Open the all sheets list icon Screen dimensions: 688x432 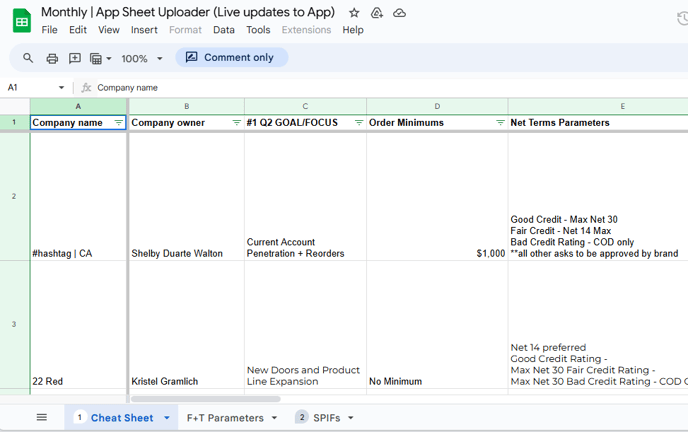[41, 417]
